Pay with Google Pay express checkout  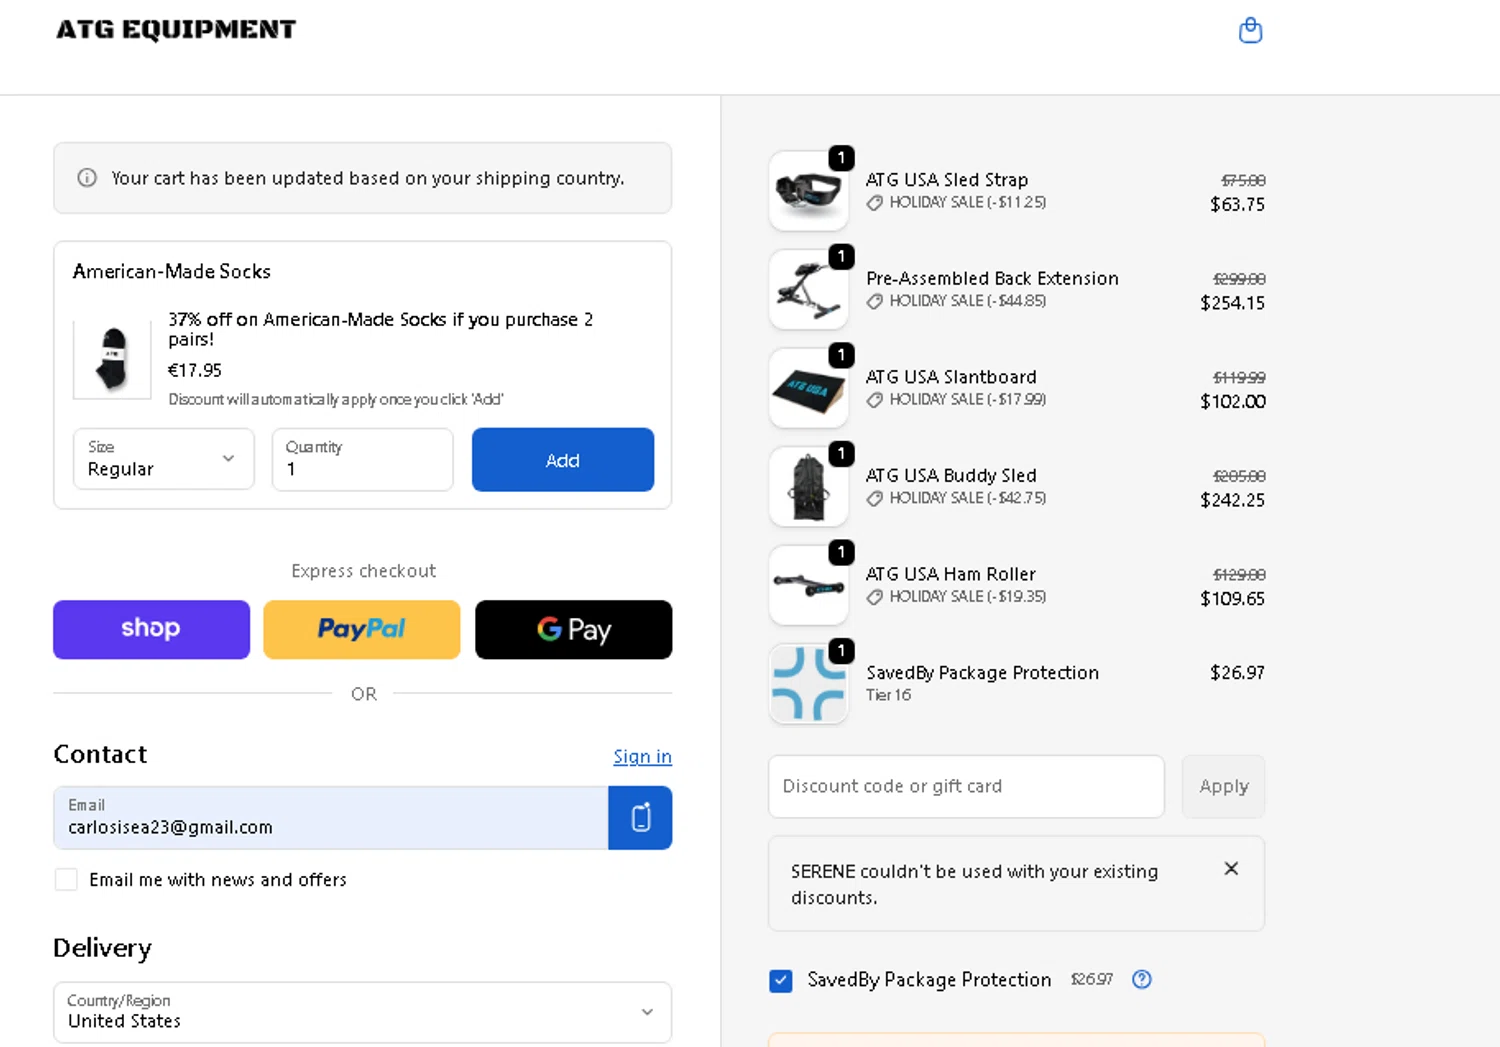[573, 629]
